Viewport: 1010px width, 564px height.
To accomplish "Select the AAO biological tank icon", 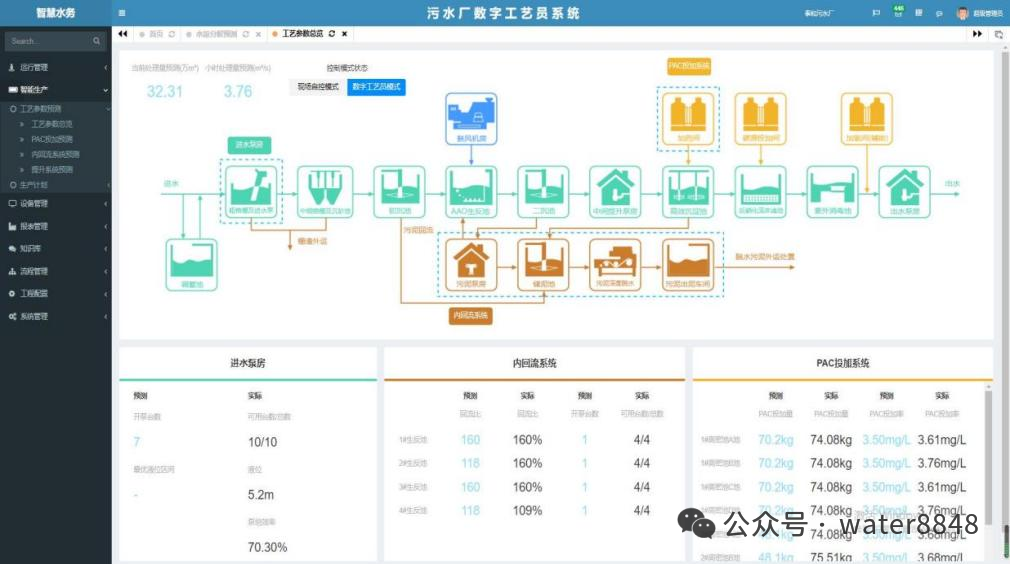I will click(x=471, y=191).
